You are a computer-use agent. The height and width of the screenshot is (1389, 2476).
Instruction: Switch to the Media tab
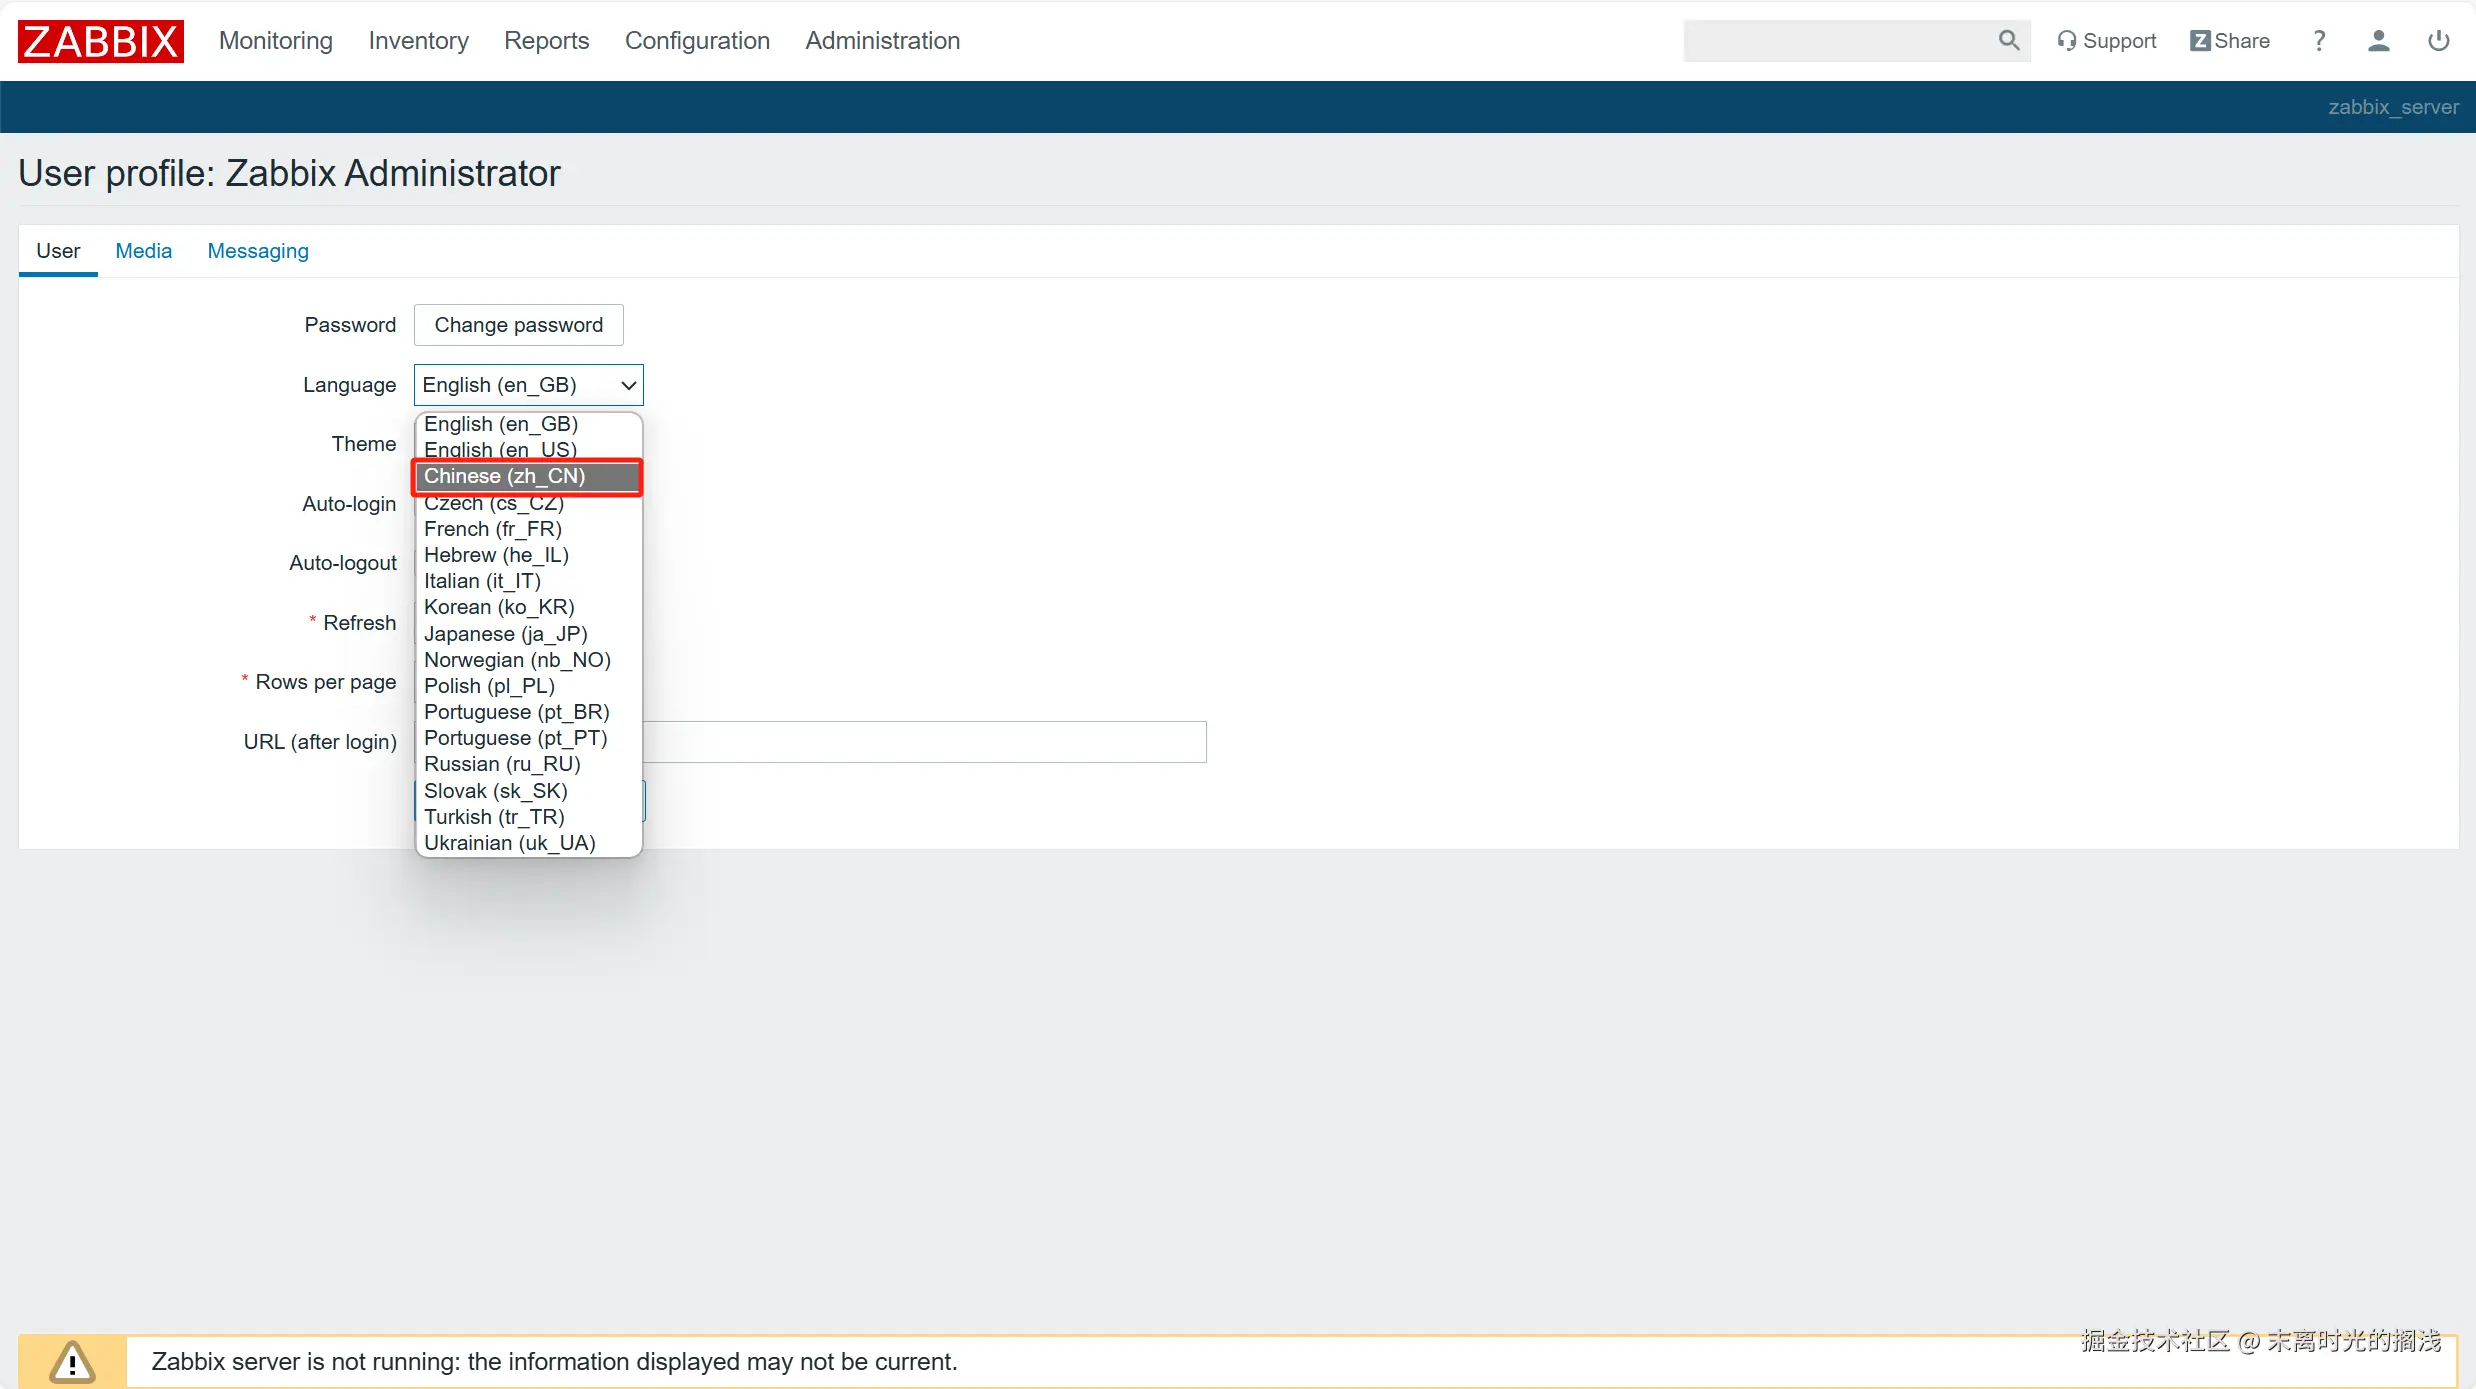143,251
